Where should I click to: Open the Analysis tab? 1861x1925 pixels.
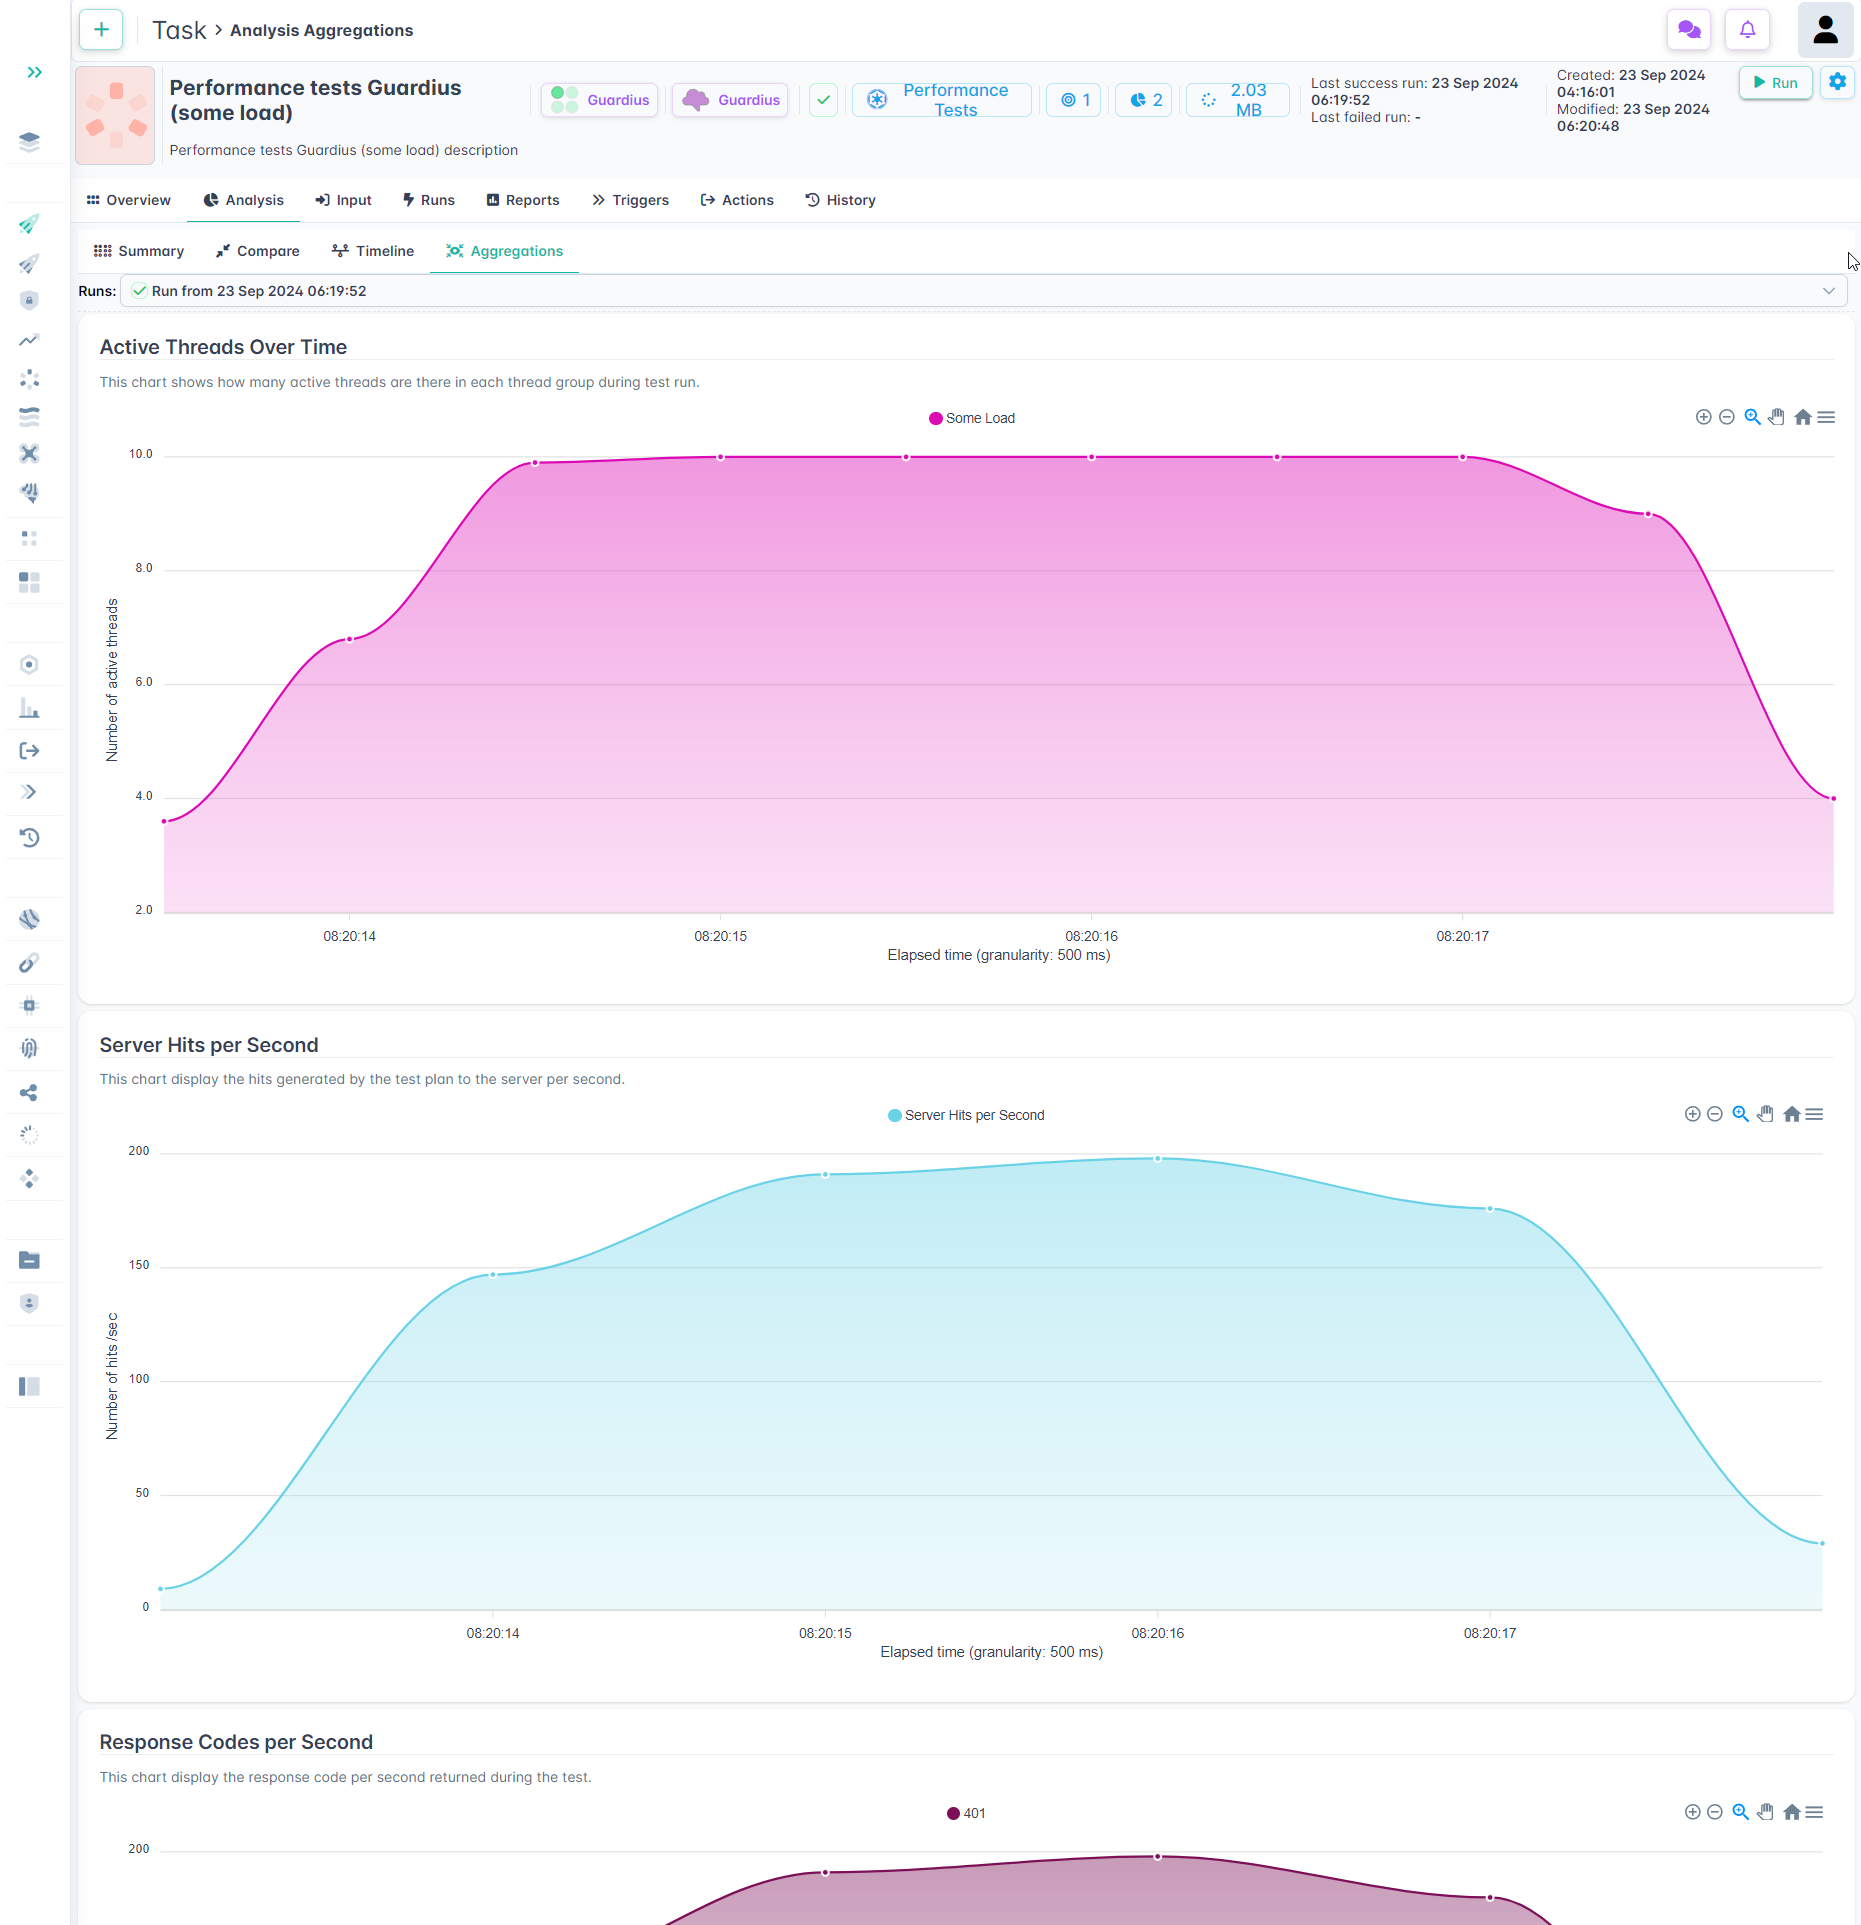coord(244,200)
